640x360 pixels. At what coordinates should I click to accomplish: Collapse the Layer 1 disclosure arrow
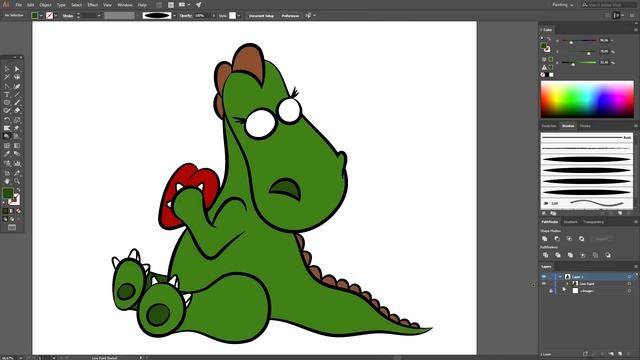pos(560,276)
